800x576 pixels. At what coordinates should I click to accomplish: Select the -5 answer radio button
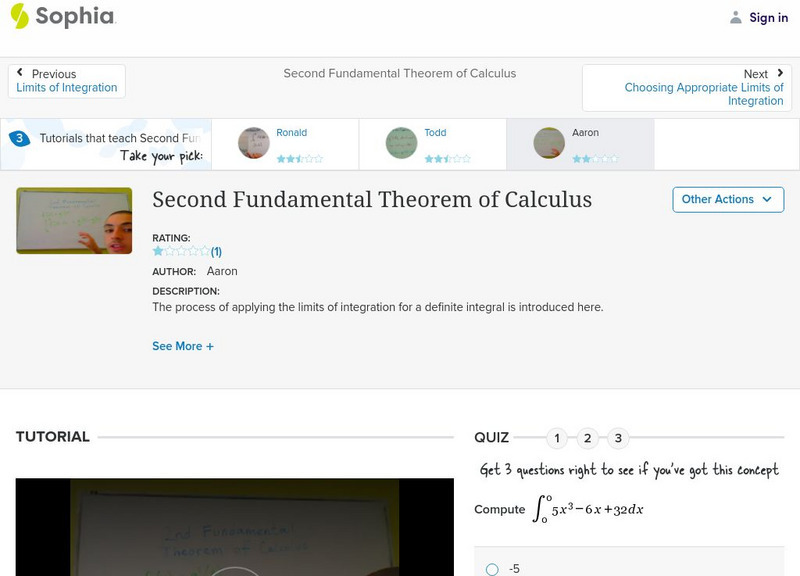[x=492, y=569]
